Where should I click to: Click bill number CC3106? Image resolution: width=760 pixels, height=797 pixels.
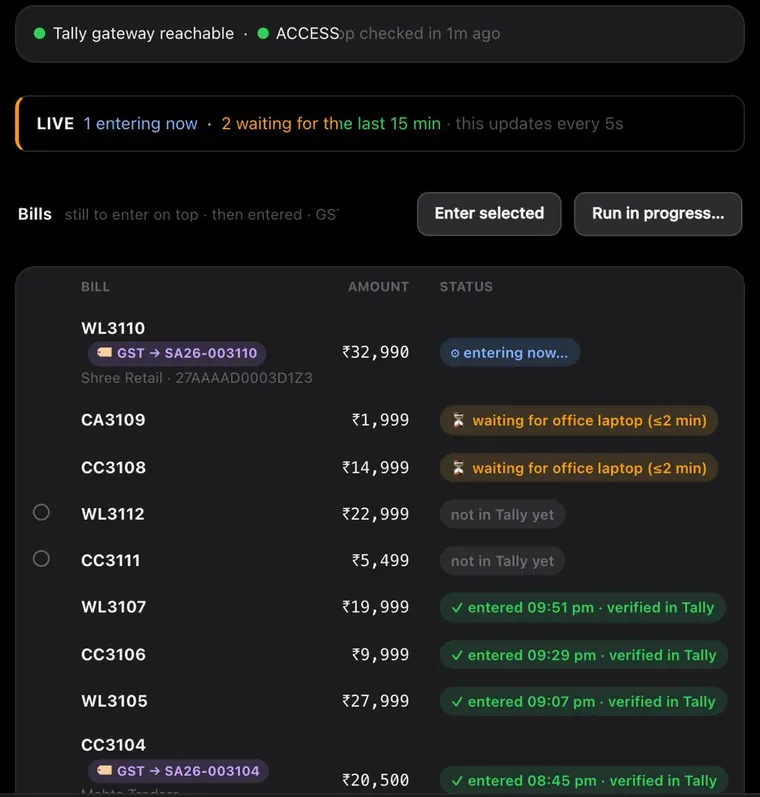(x=113, y=655)
